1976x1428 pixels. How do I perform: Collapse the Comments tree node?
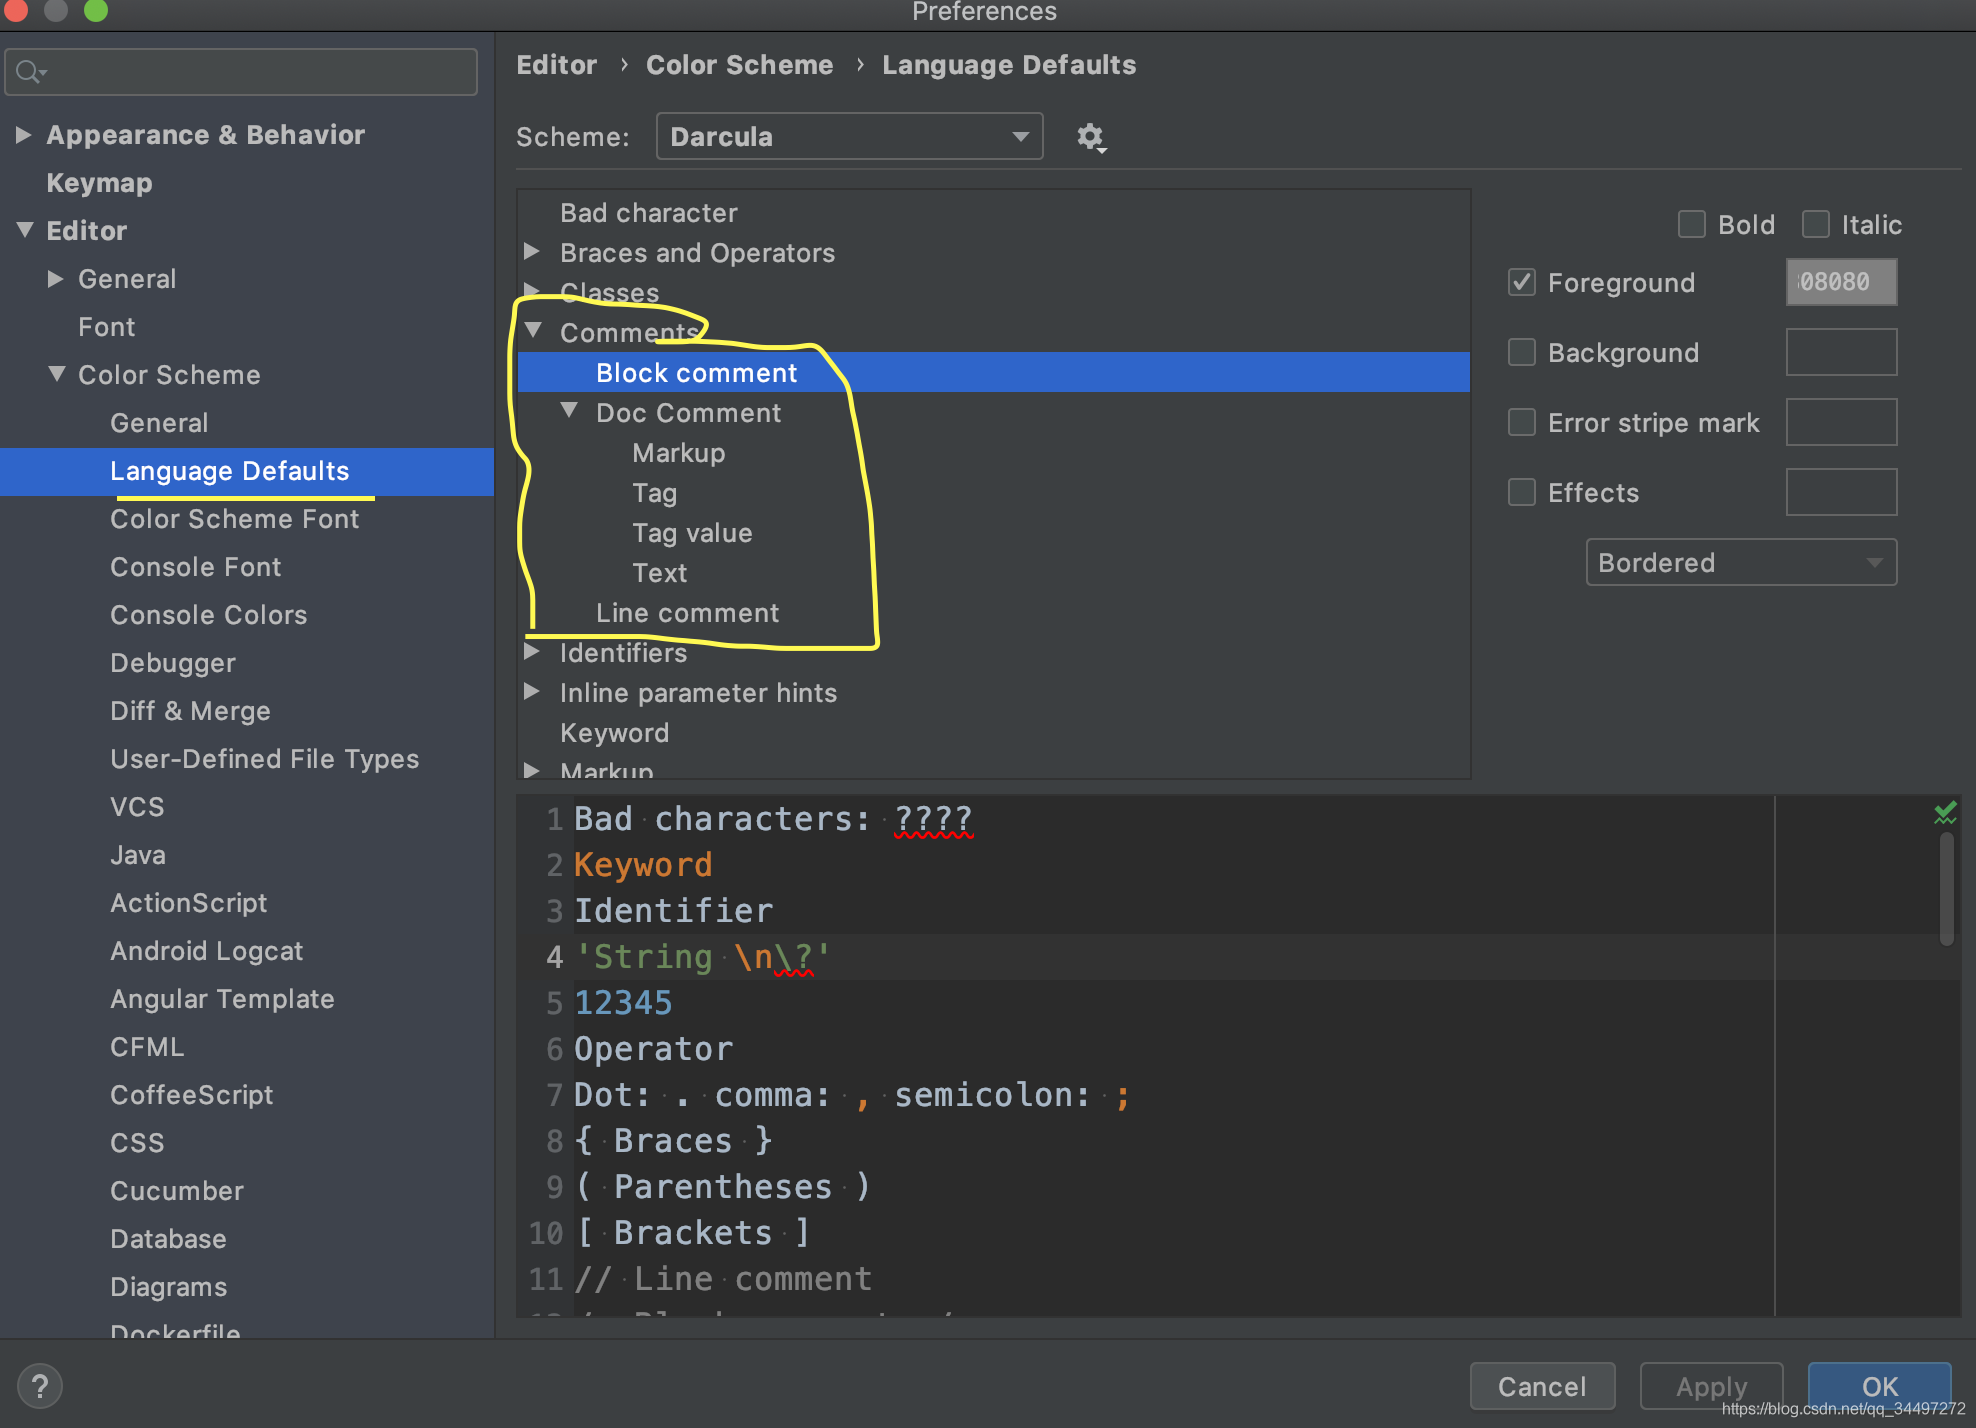coord(534,331)
